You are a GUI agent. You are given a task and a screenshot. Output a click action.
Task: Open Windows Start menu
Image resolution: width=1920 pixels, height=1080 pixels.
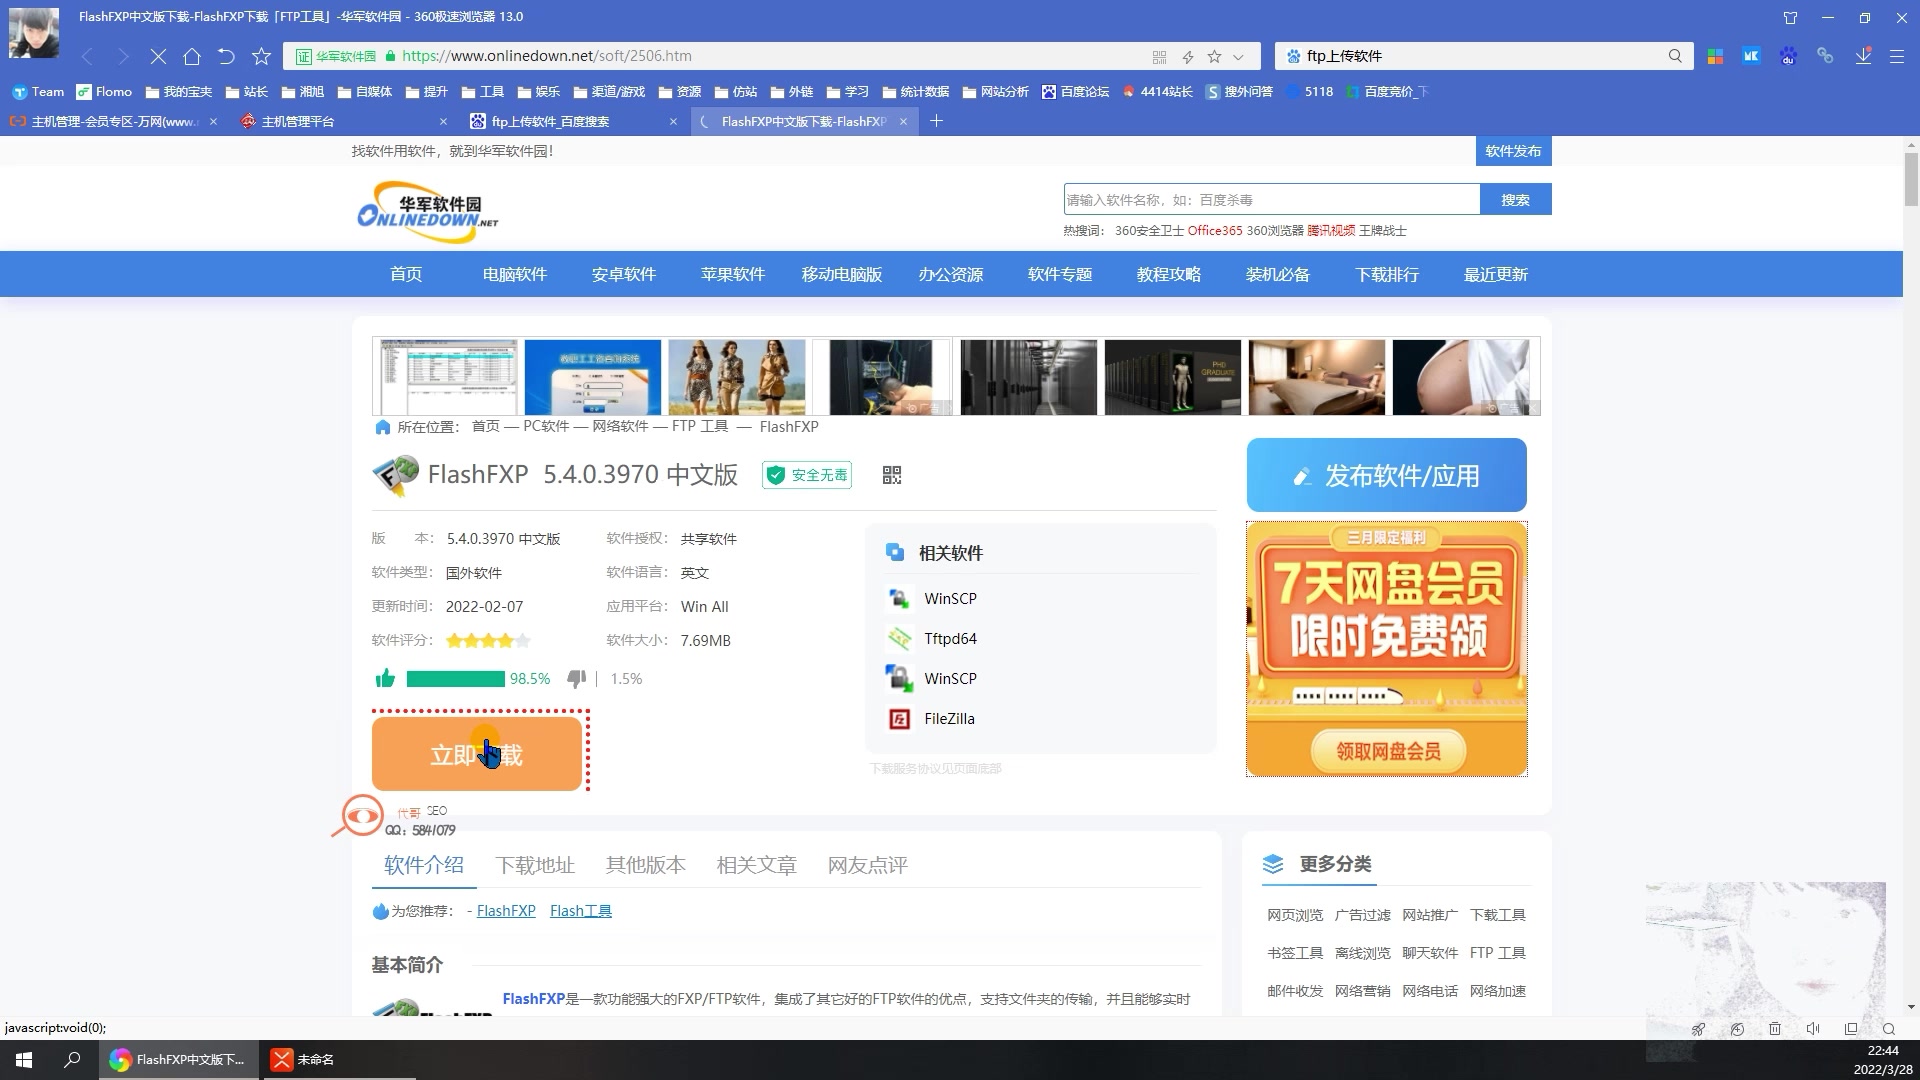point(24,1059)
